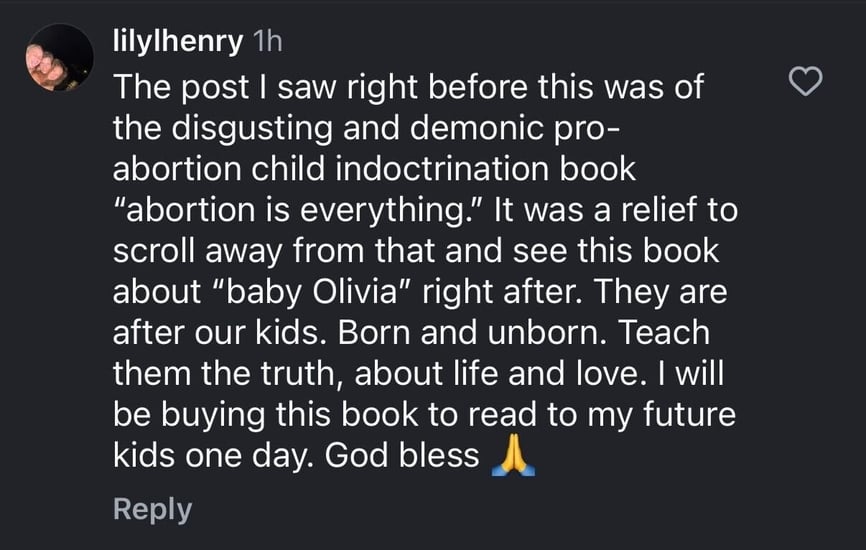Click the 1h comment timestamp
The width and height of the screenshot is (866, 550).
coord(270,41)
